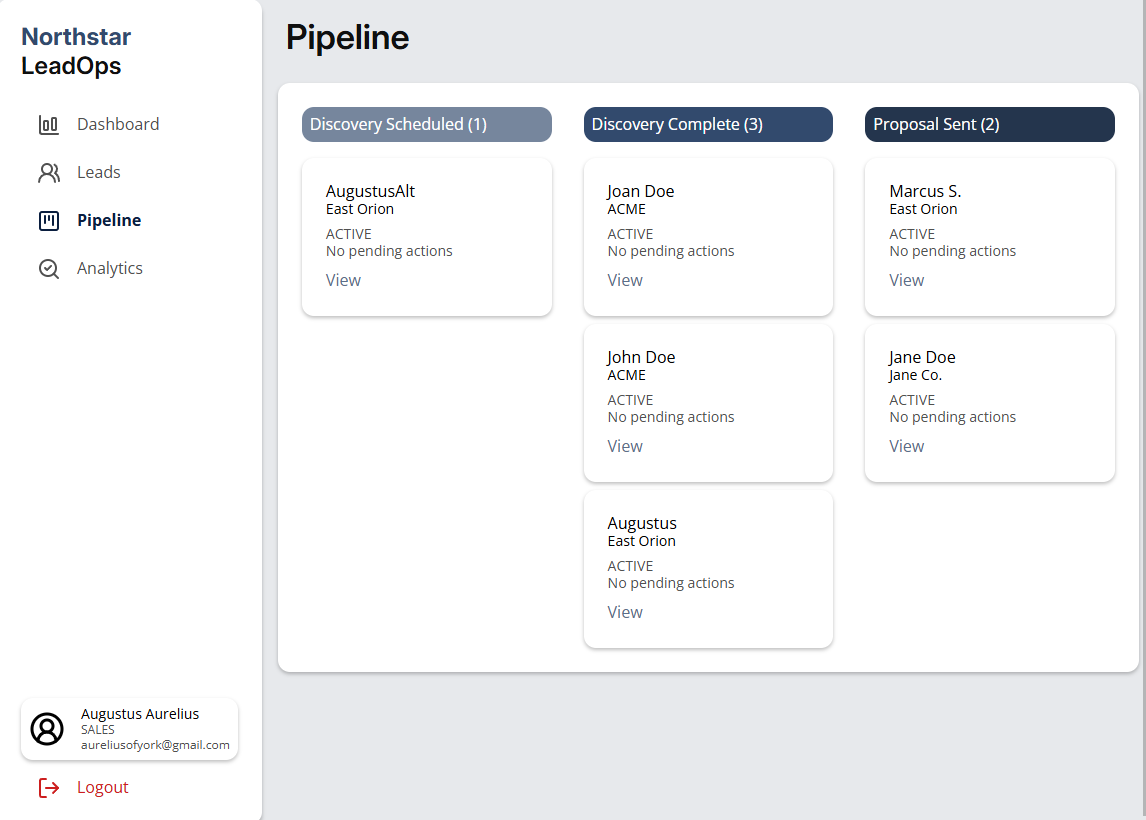The height and width of the screenshot is (820, 1146).
Task: Select the Pipeline board icon
Action: (x=48, y=220)
